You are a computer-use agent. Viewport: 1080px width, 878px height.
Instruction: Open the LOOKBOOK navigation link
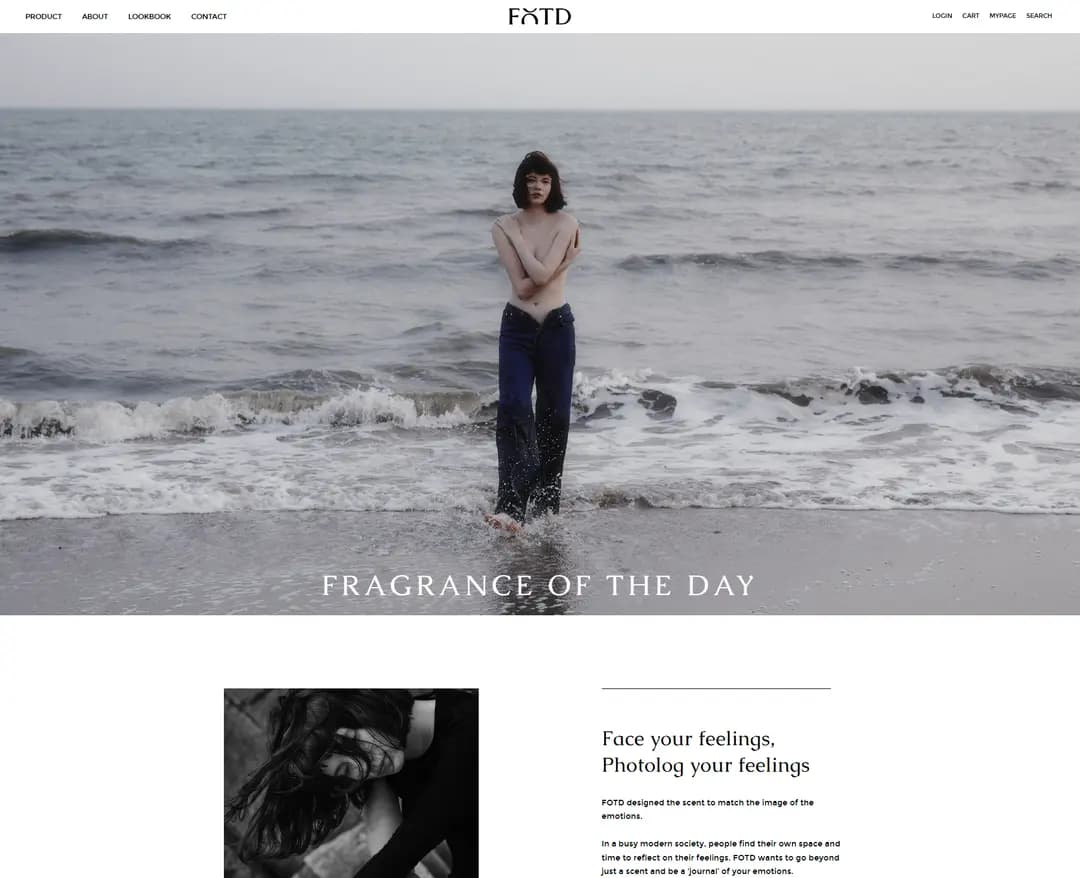pyautogui.click(x=149, y=17)
